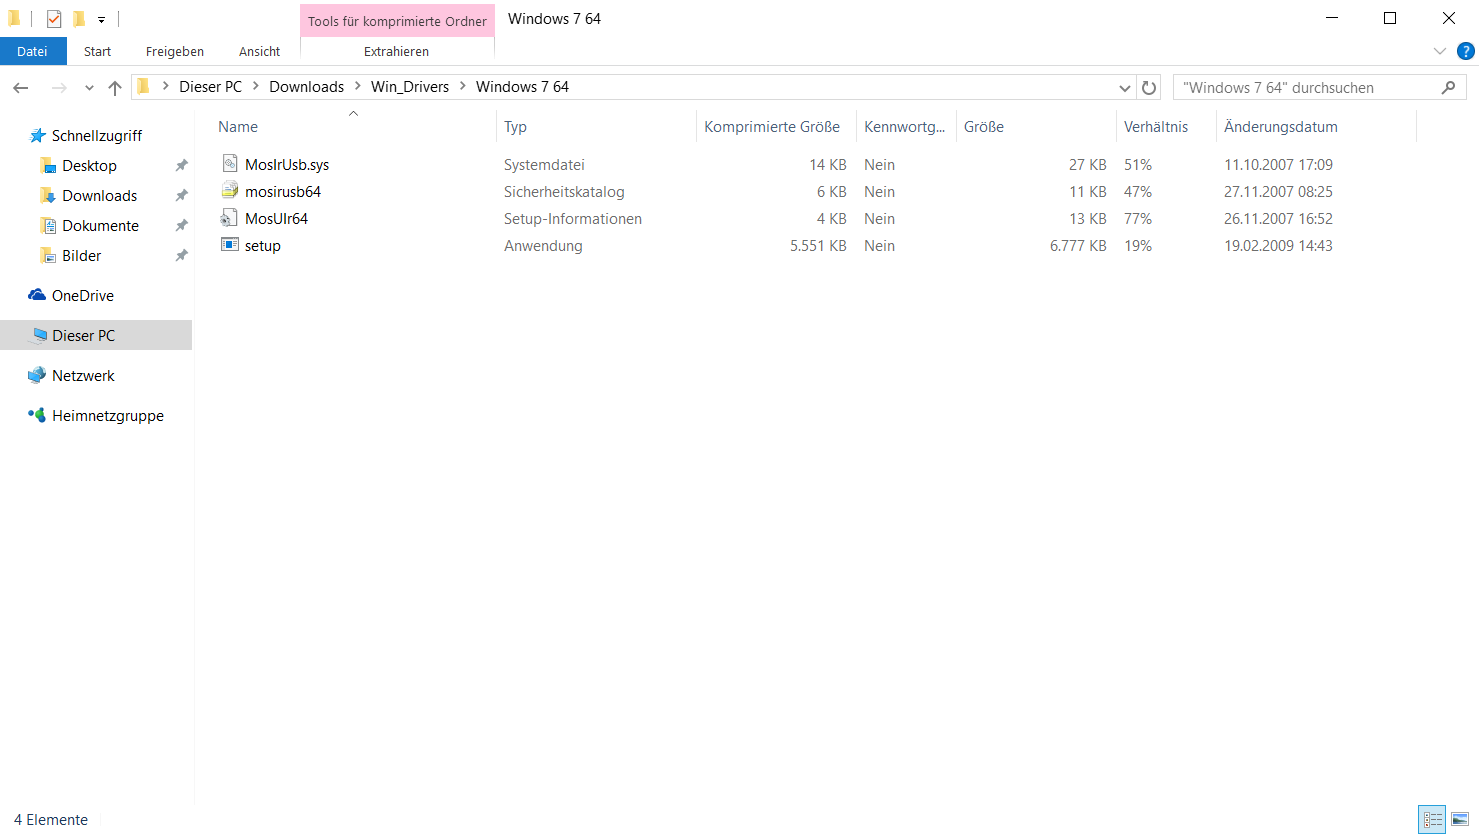
Task: Go up one level with the Up arrow
Action: 115,88
